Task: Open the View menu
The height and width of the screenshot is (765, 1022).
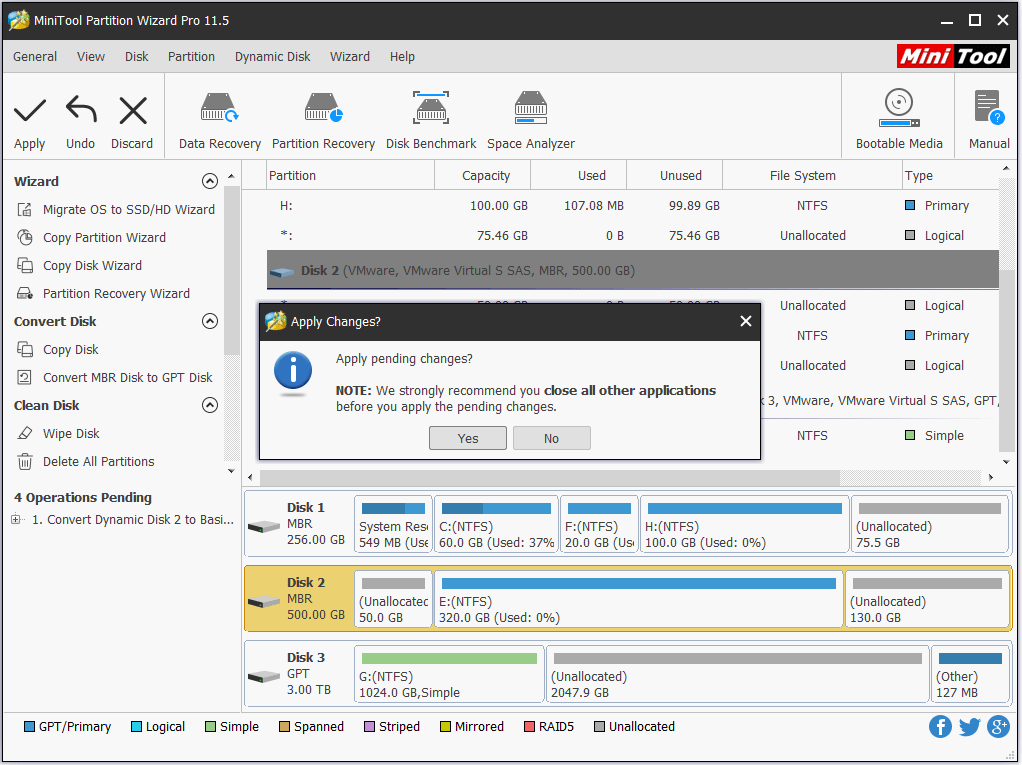Action: 91,57
